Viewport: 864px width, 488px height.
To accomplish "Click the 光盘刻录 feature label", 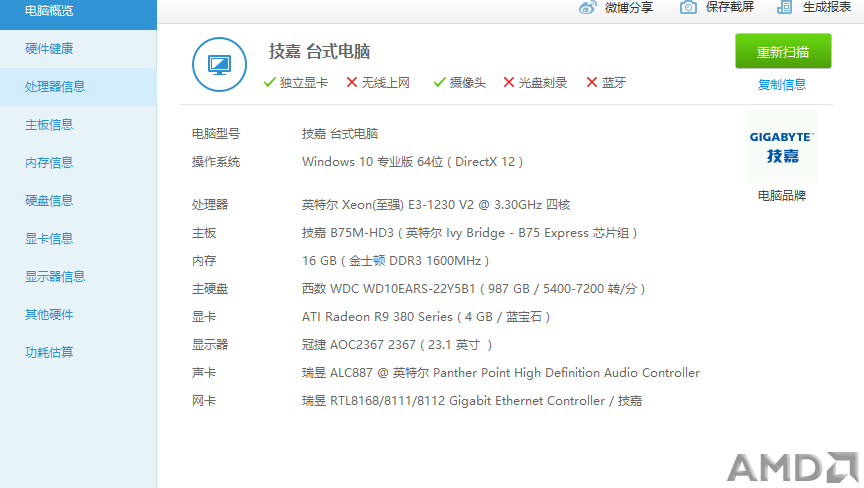I will pos(543,83).
